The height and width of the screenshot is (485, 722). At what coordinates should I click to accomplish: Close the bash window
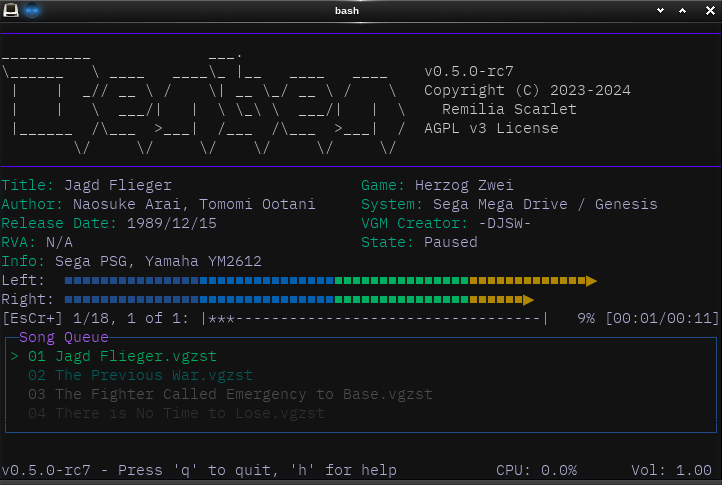(710, 11)
